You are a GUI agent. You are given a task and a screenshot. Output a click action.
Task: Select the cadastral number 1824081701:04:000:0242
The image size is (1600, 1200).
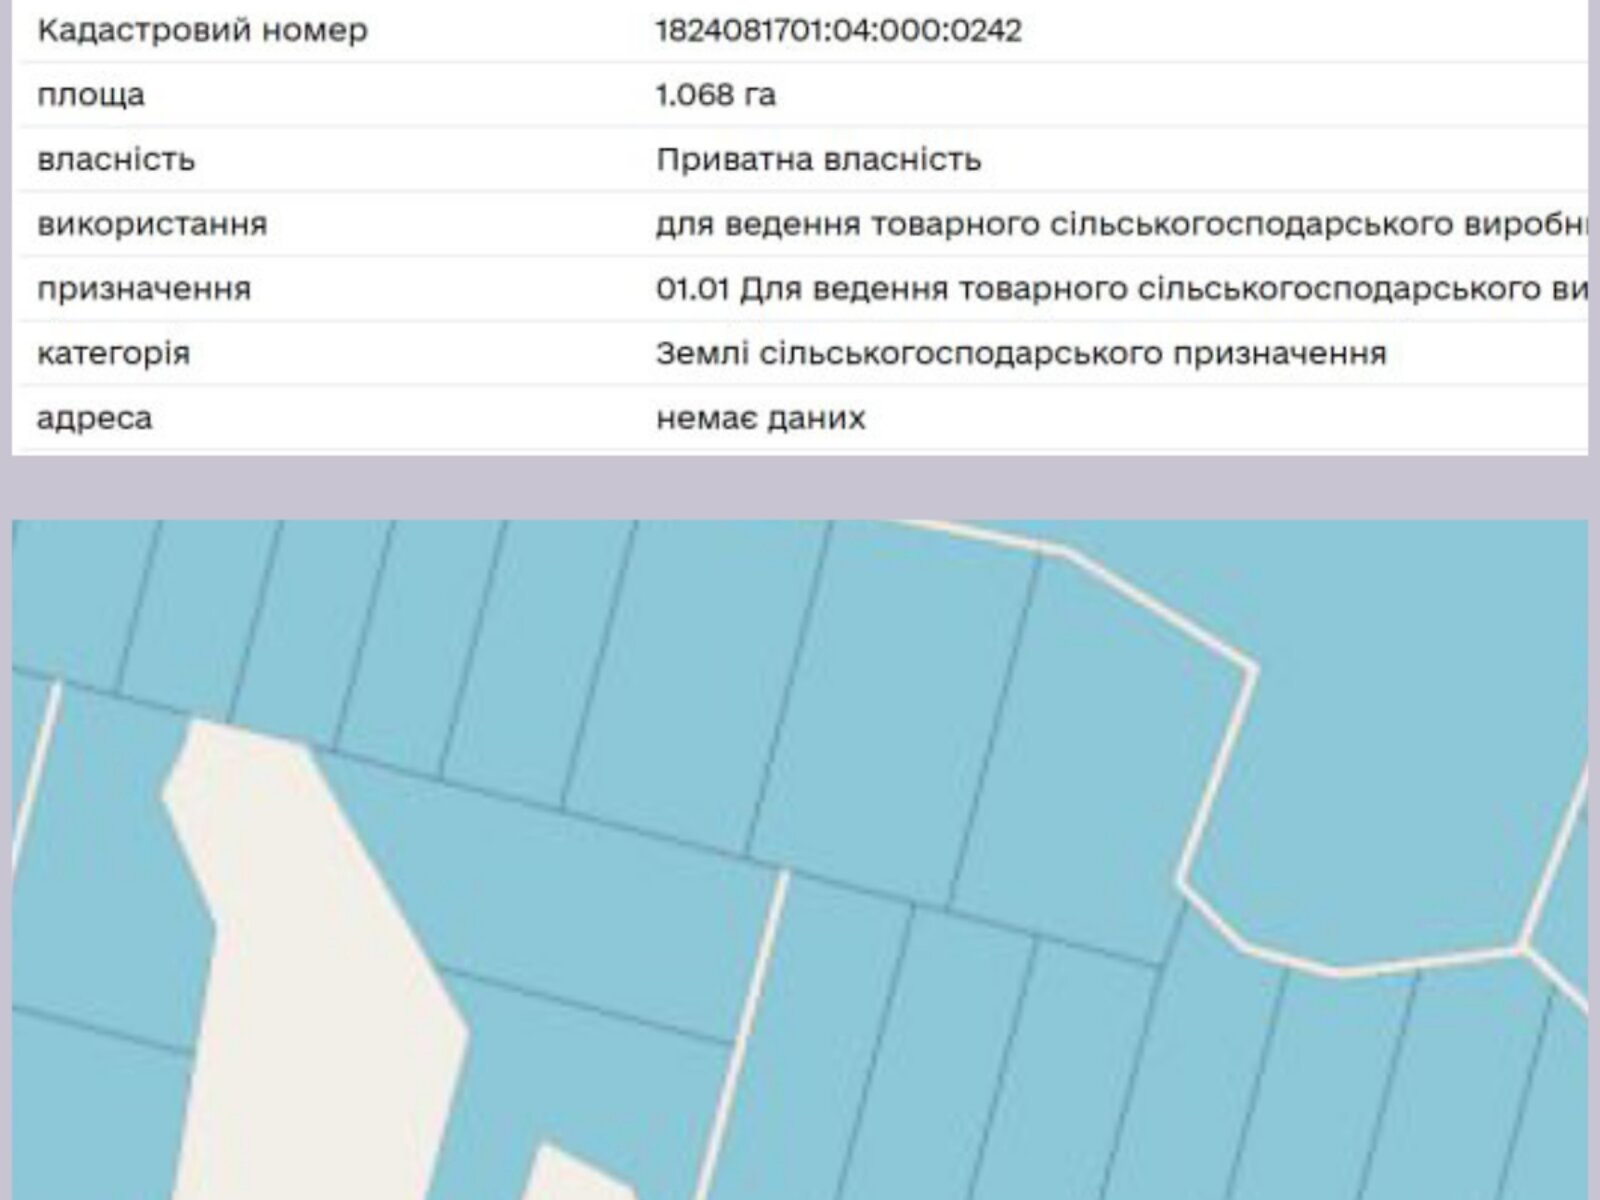click(x=838, y=30)
